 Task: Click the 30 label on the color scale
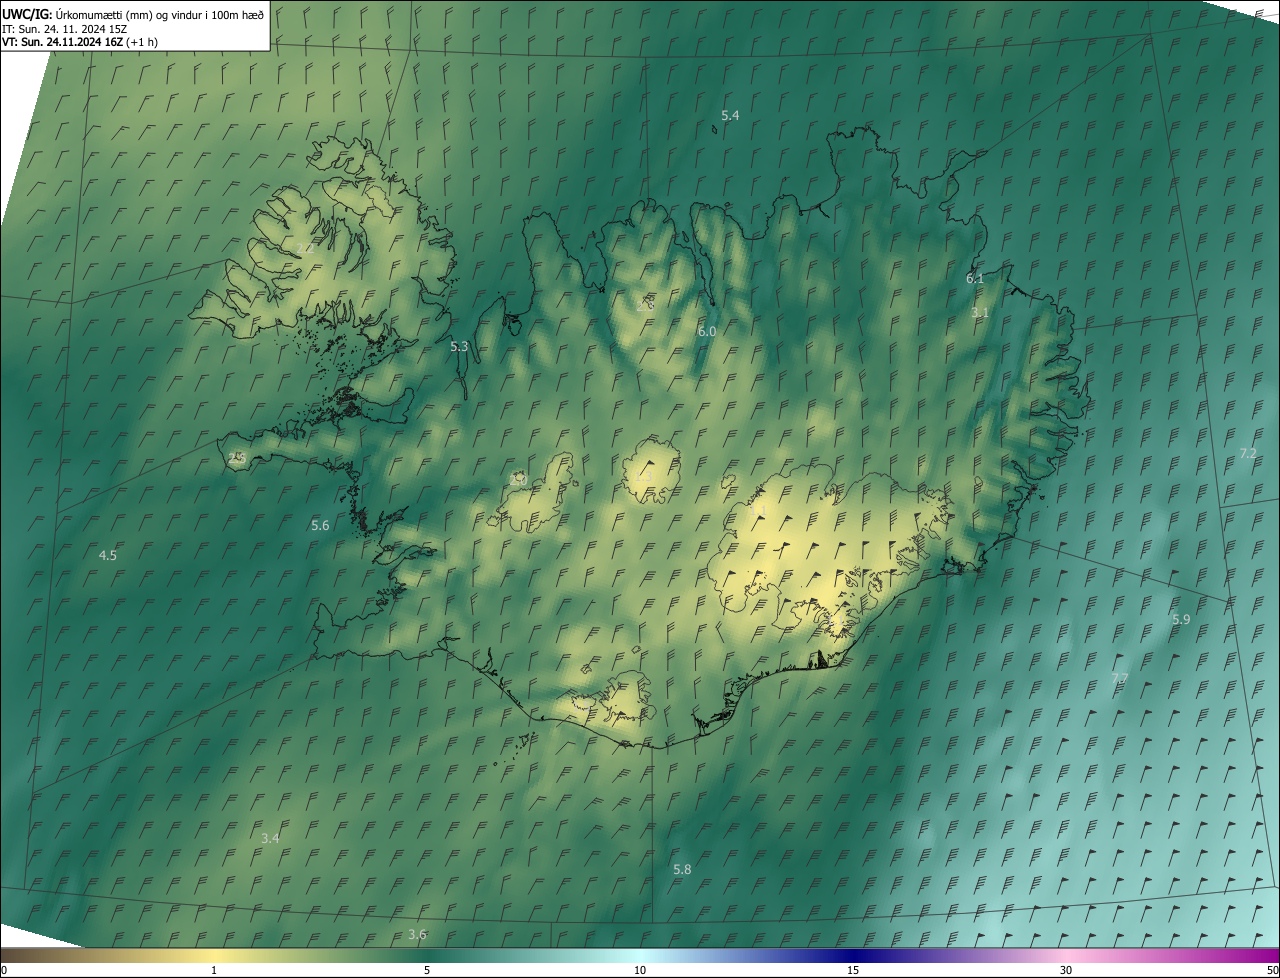click(x=1066, y=971)
